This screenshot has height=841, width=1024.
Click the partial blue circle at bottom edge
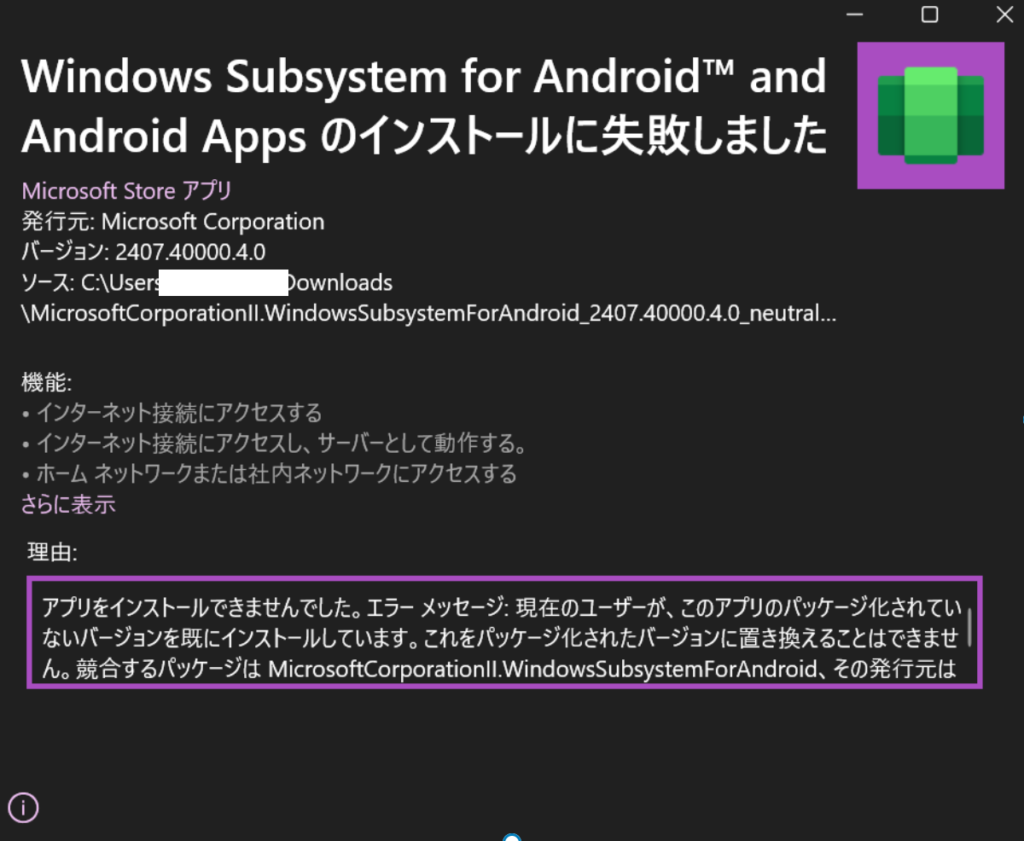[x=512, y=836]
